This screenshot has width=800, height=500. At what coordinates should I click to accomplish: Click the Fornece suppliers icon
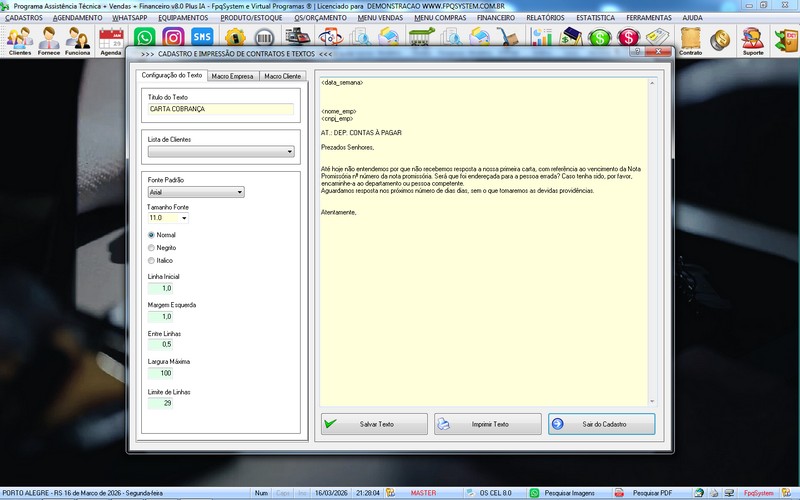click(49, 41)
